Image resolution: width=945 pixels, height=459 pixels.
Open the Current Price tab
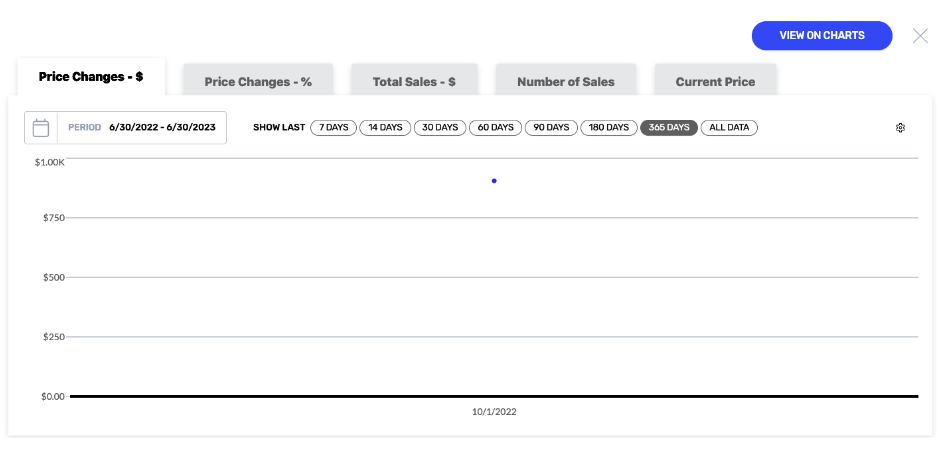715,80
